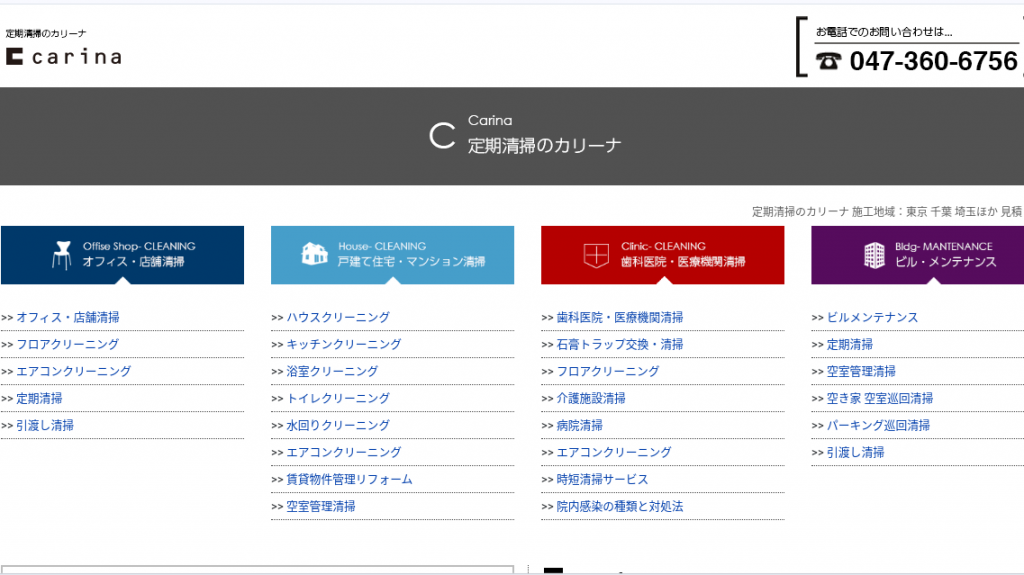Go to 賃貸物件管理リフォーム link

(x=349, y=480)
